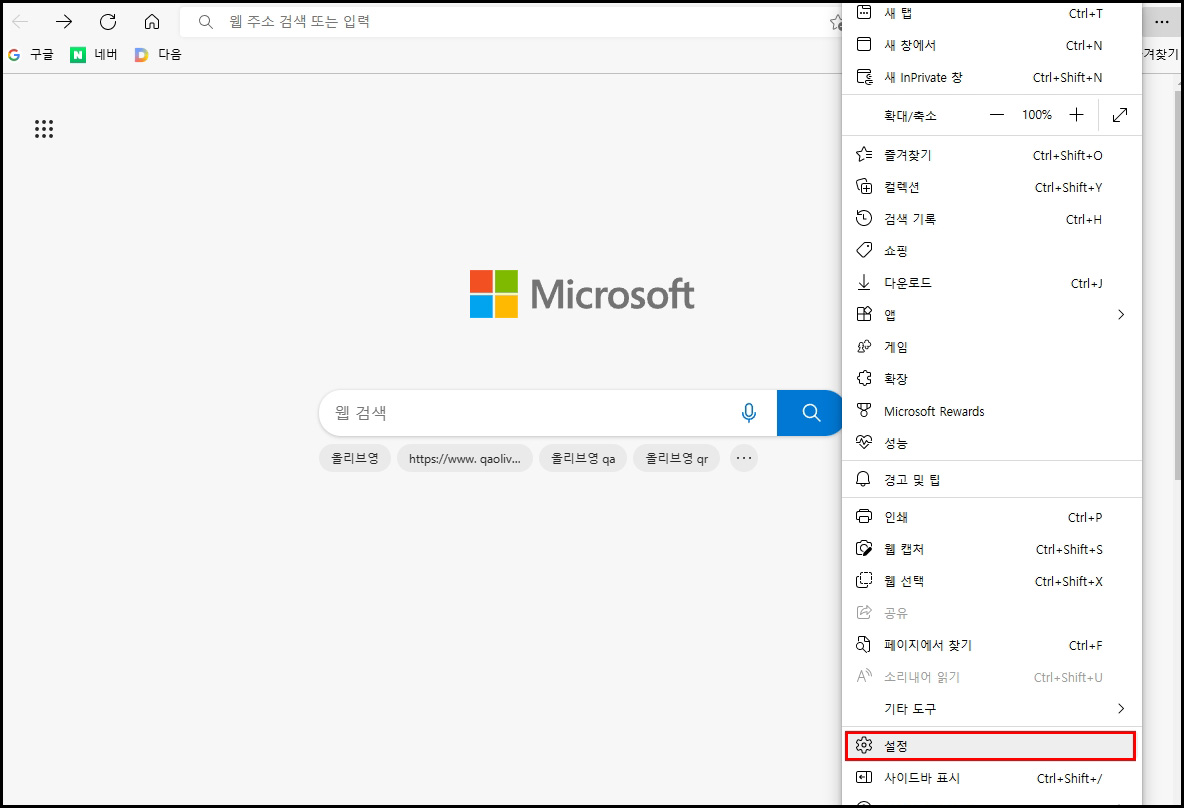Viewport: 1184px width, 808px height.
Task: Click the forward navigation arrow
Action: 64,22
